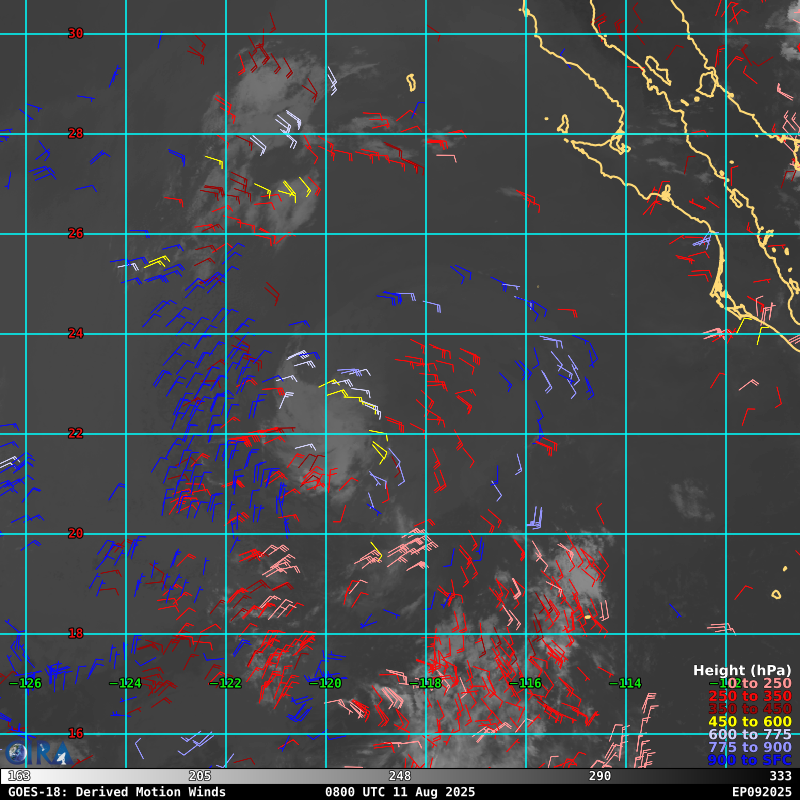800x800 pixels.
Task: Click the 18 latitude label
Action: click(x=75, y=633)
